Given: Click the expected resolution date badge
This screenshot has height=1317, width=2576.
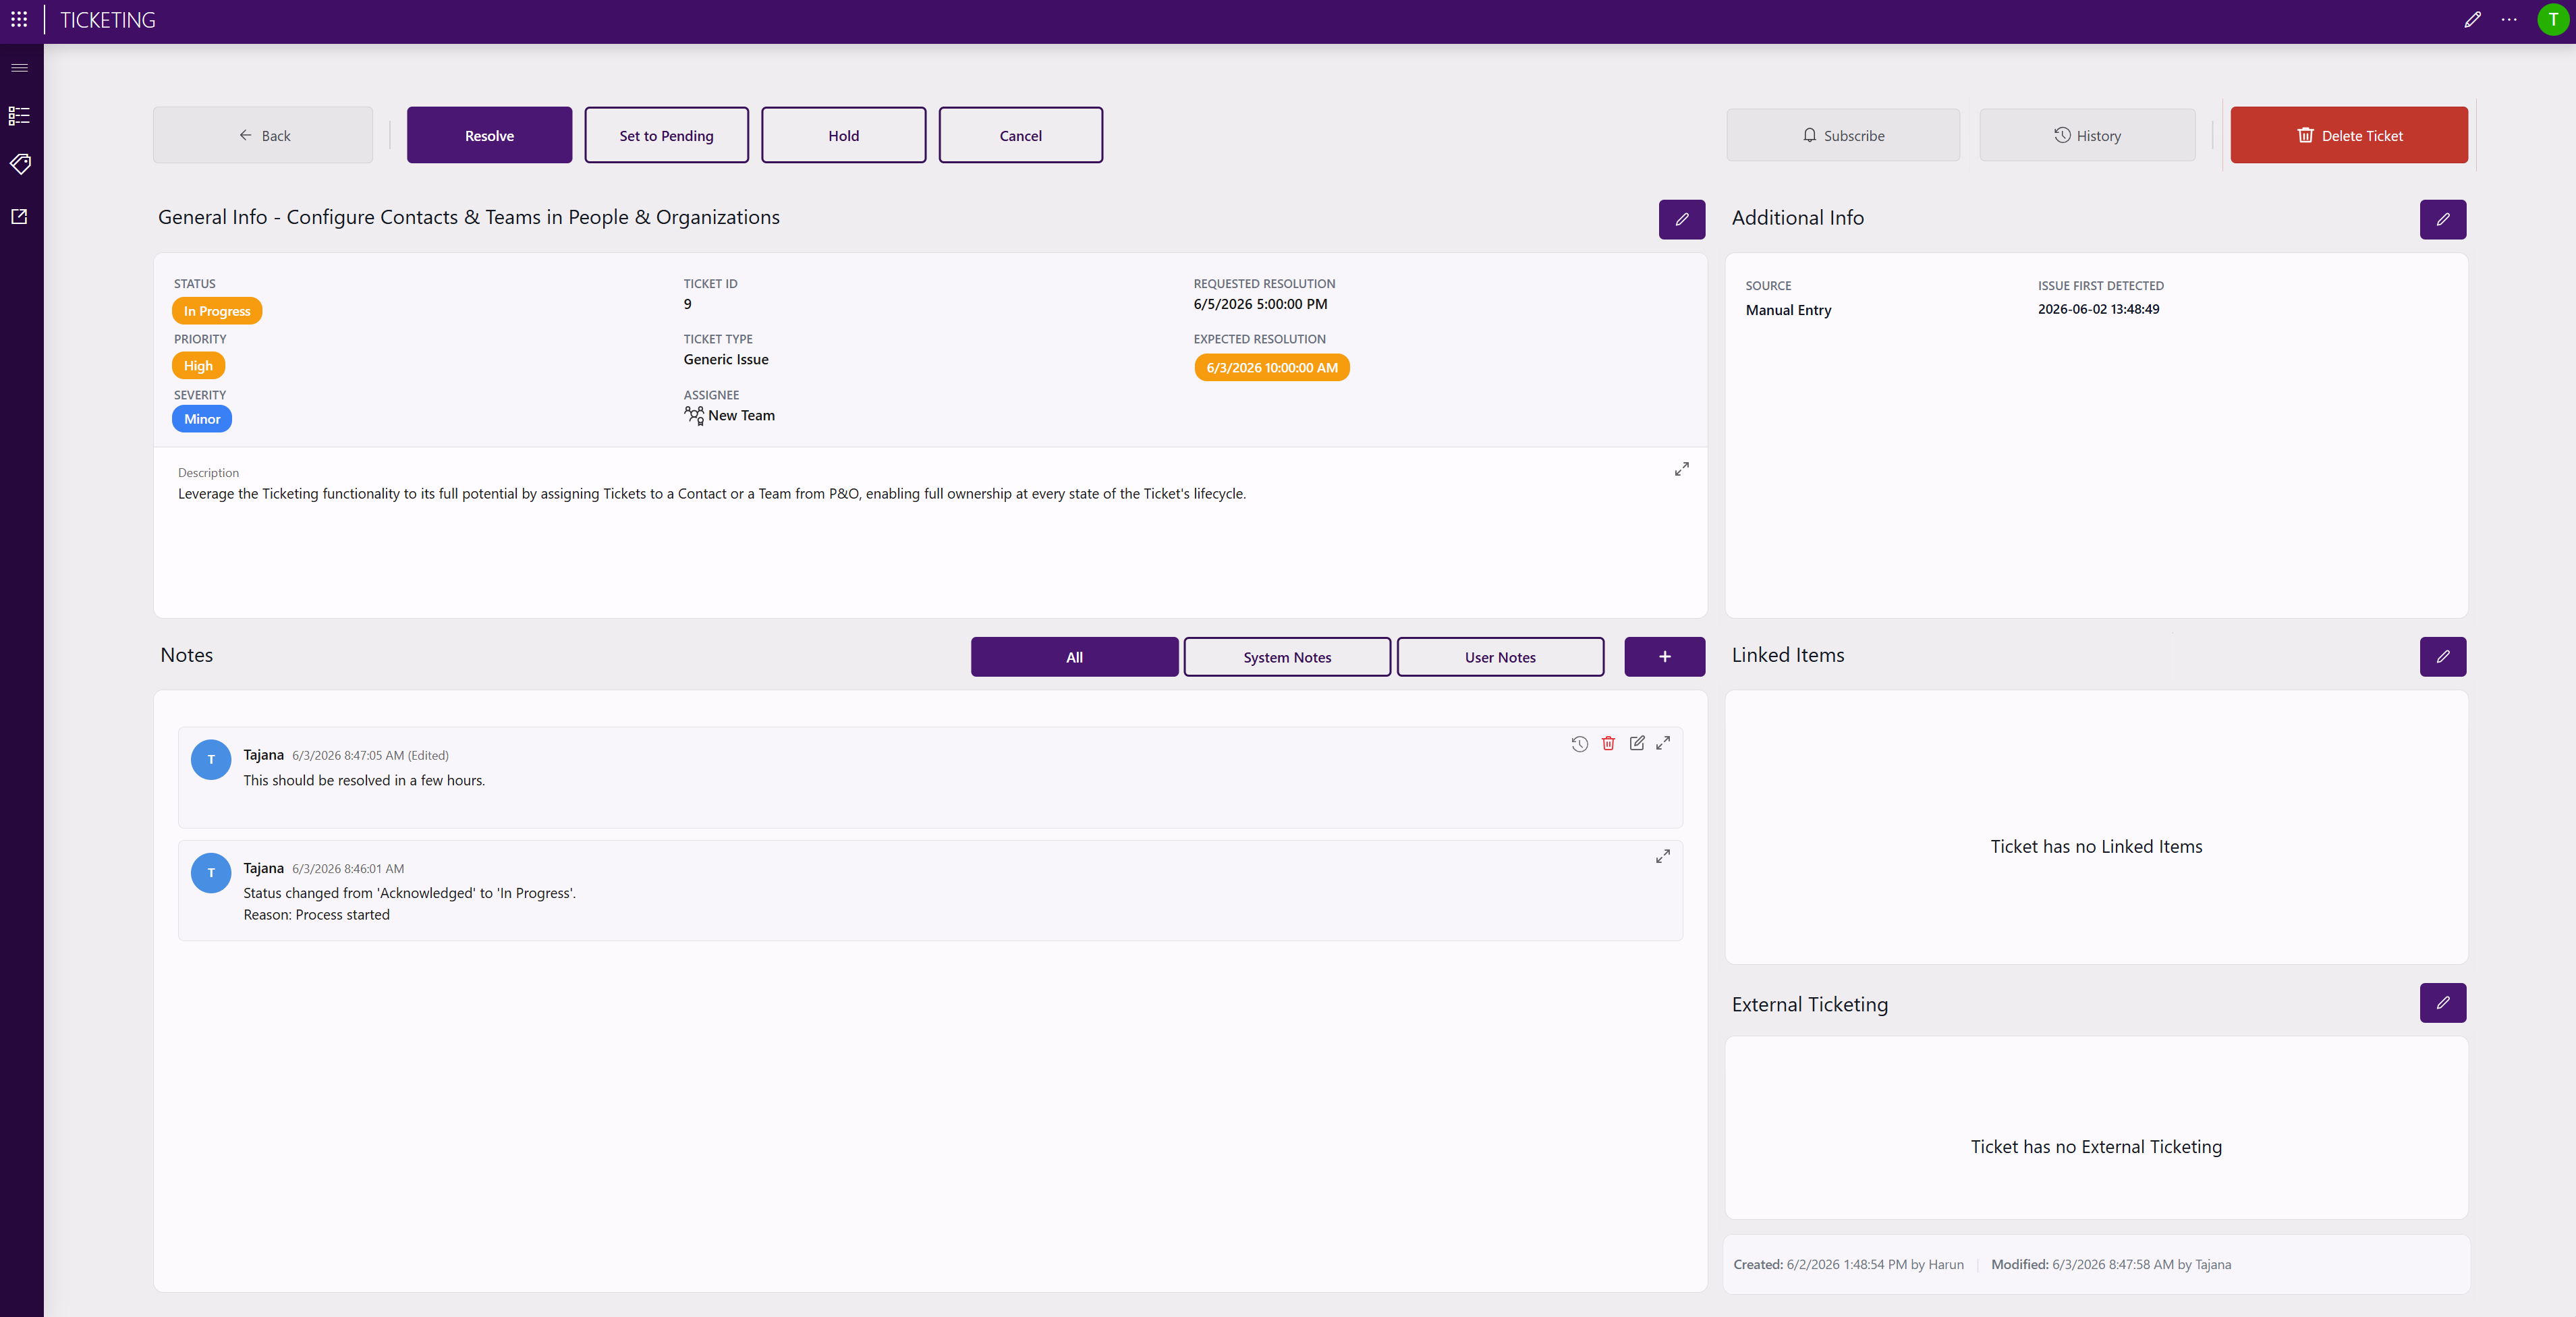Looking at the screenshot, I should tap(1272, 367).
